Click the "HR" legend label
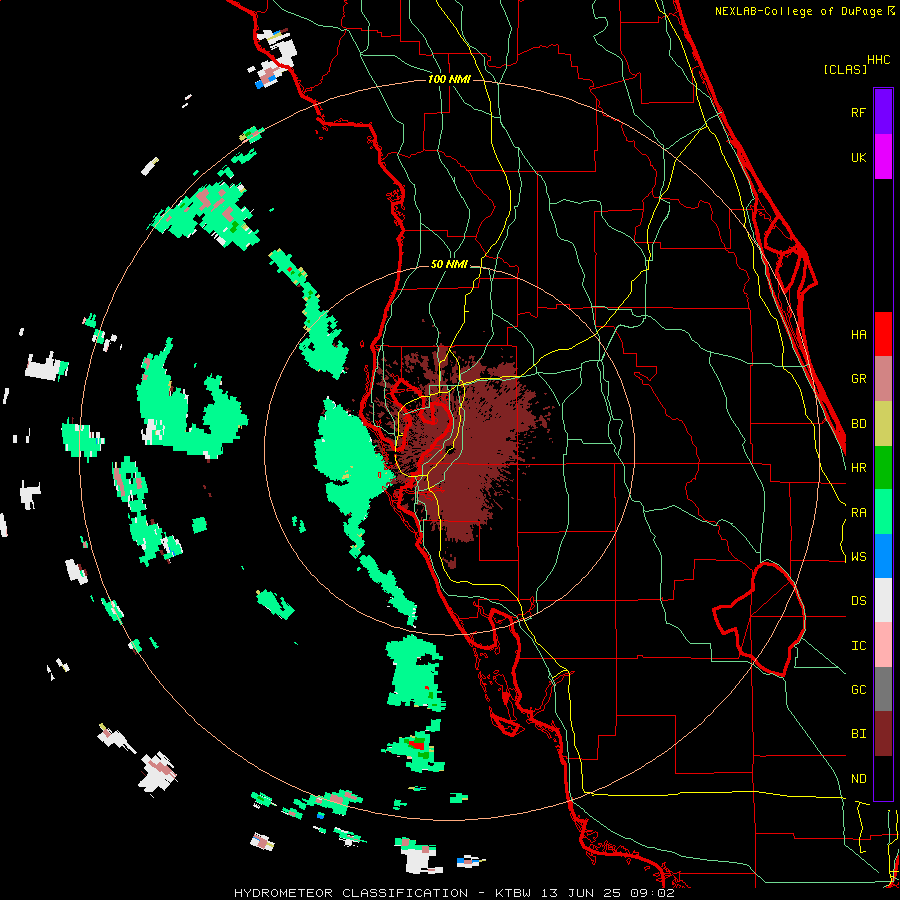Viewport: 900px width, 900px height. tap(858, 468)
